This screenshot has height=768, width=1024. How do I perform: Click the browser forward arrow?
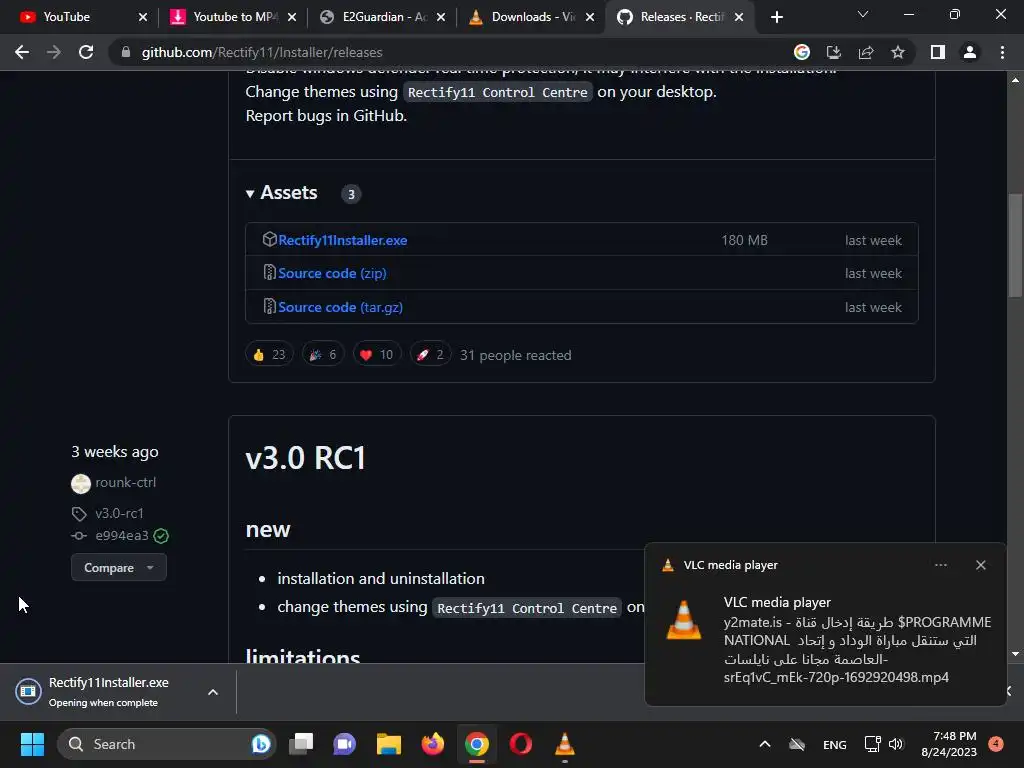(x=54, y=52)
